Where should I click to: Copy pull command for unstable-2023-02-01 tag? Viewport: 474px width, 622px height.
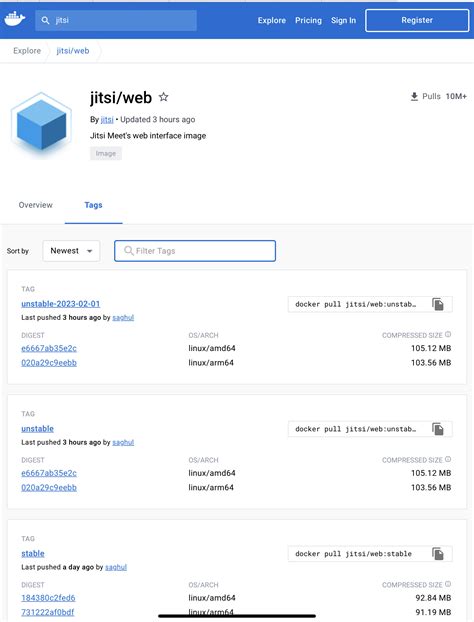(438, 304)
